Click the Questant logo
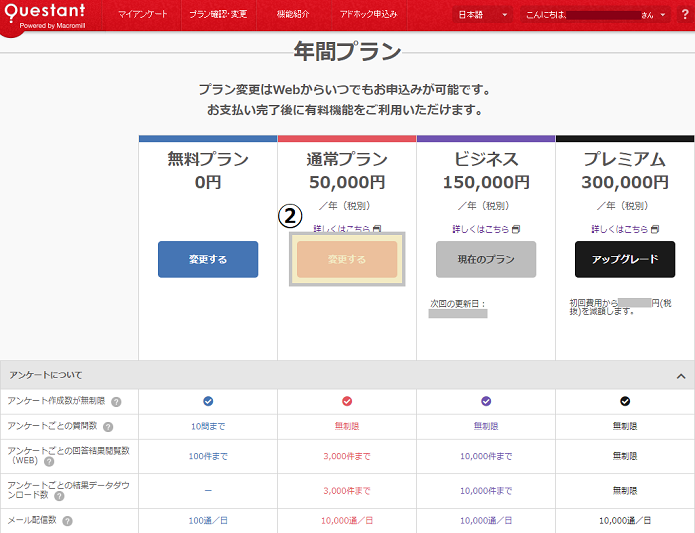Image resolution: width=695 pixels, height=533 pixels. (44, 16)
